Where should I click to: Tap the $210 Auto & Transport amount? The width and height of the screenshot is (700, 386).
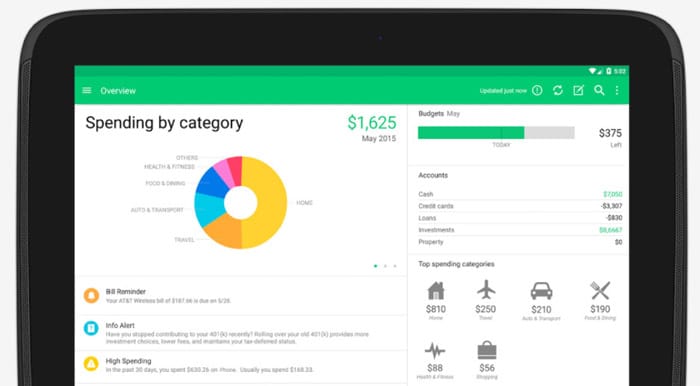[x=542, y=310]
